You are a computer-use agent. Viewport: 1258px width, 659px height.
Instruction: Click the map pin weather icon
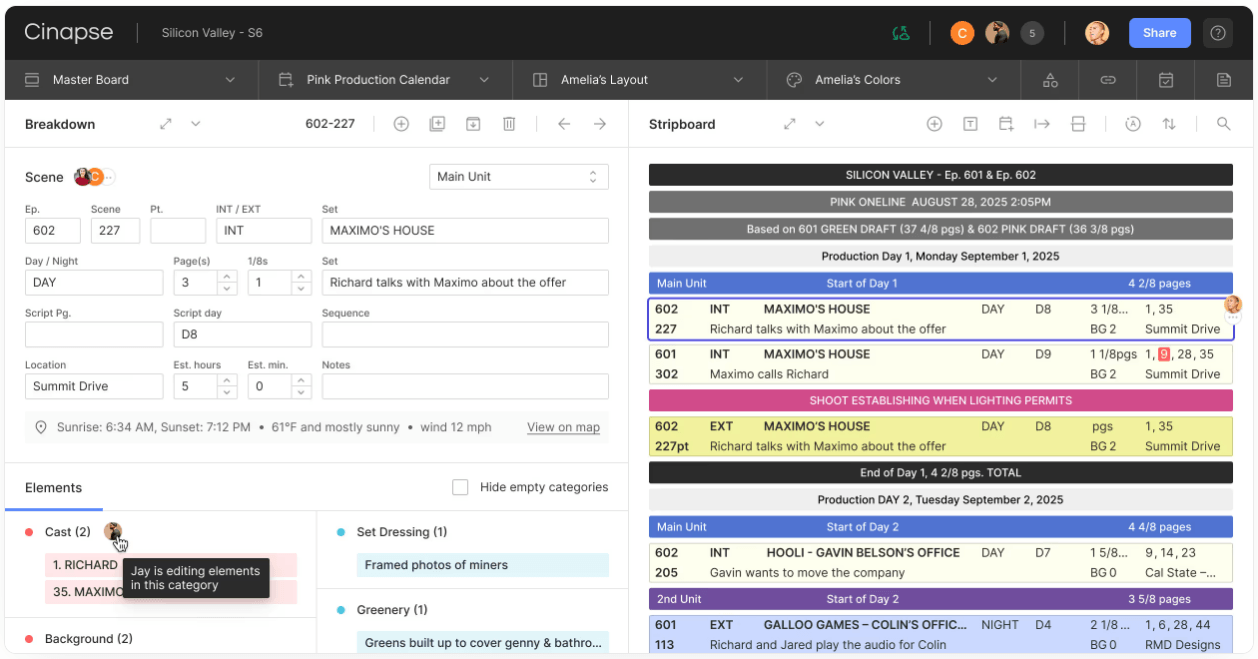[41, 427]
